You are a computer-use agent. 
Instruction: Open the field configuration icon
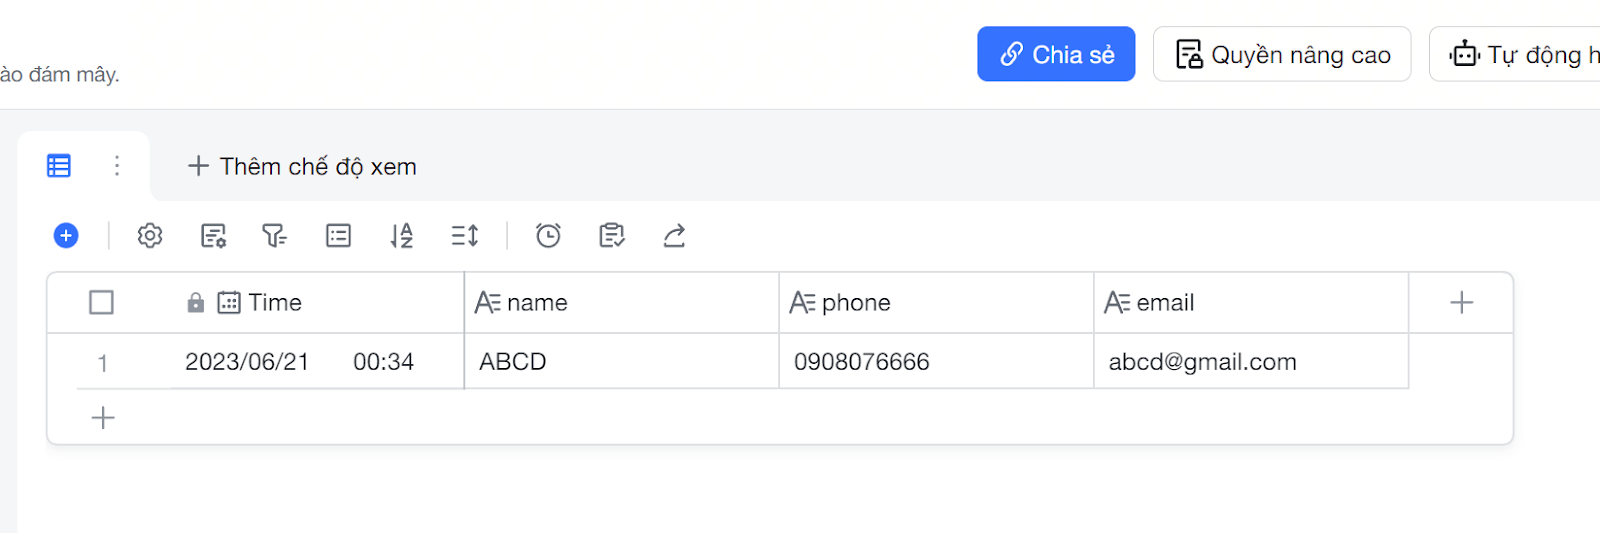click(213, 236)
